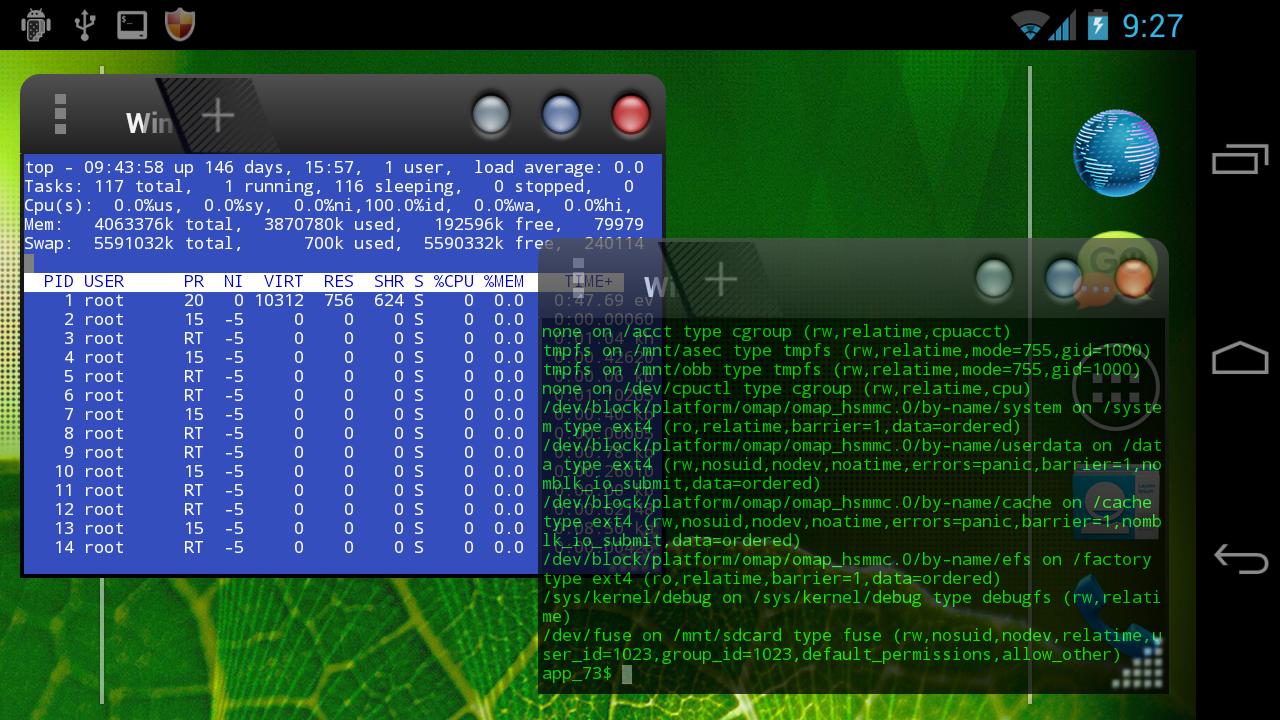Click the gray round button on the top window
Viewport: 1280px width, 720px height.
point(490,115)
